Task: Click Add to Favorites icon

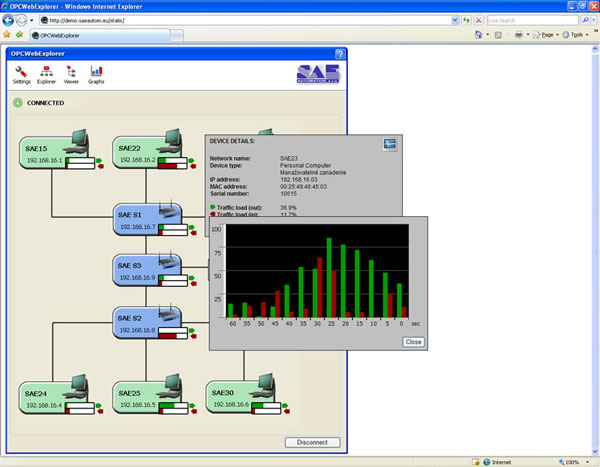Action: tap(19, 35)
